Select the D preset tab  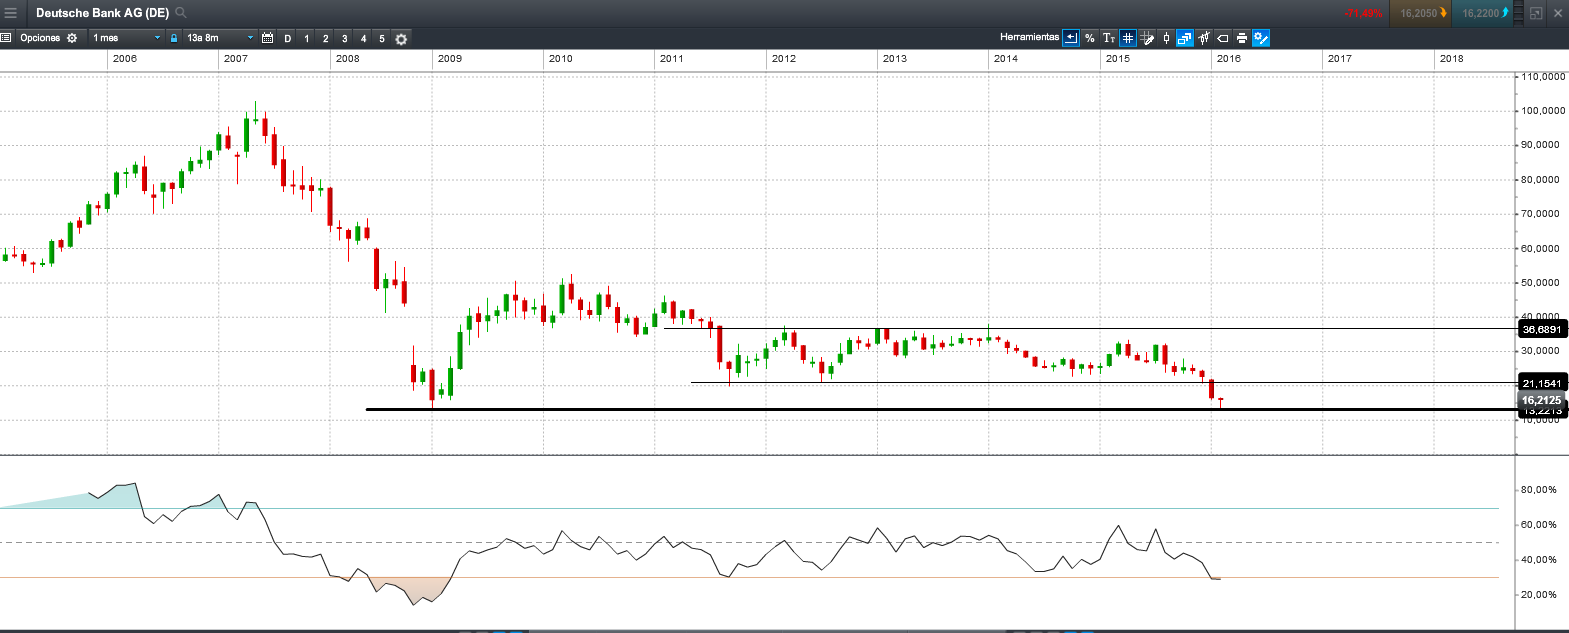tap(288, 38)
